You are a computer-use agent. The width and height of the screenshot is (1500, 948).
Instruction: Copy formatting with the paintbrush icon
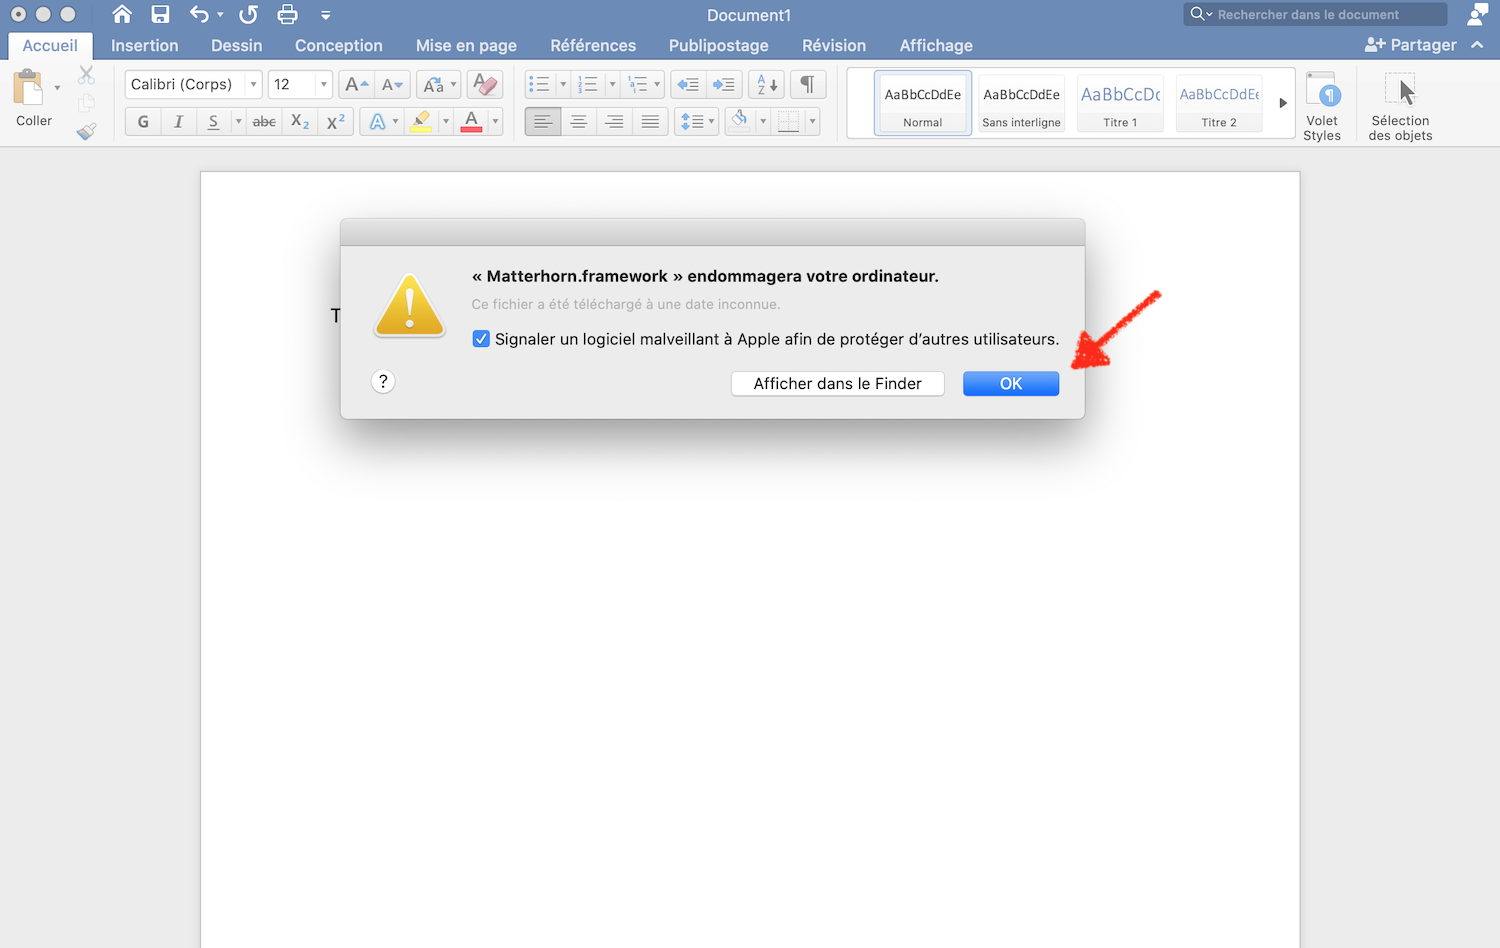pyautogui.click(x=87, y=131)
